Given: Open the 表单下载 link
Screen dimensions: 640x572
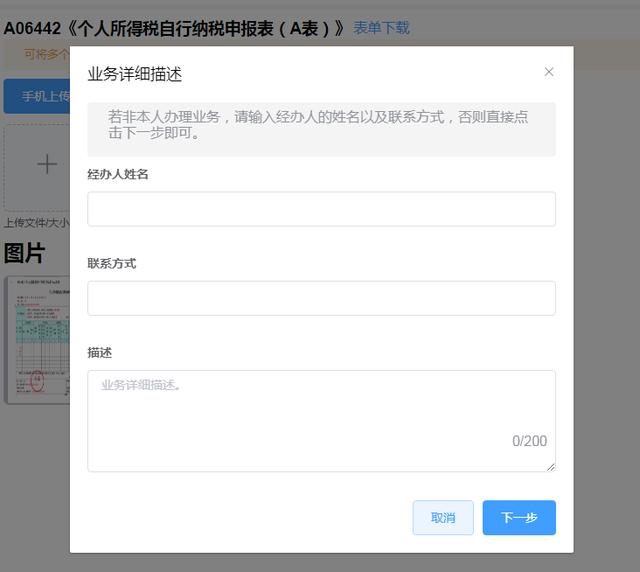Looking at the screenshot, I should (x=381, y=28).
